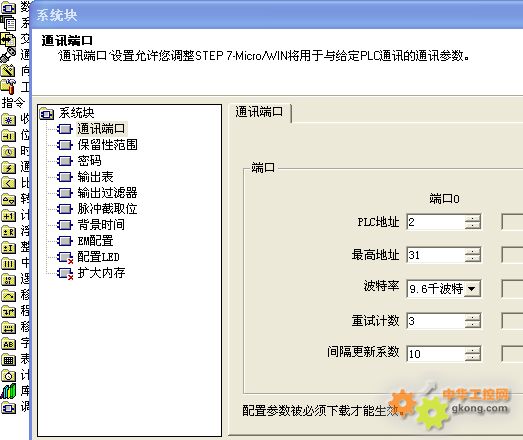Screen dimensions: 523x440
Task: Open the 脉冲截取位 node icon
Action: [64, 209]
